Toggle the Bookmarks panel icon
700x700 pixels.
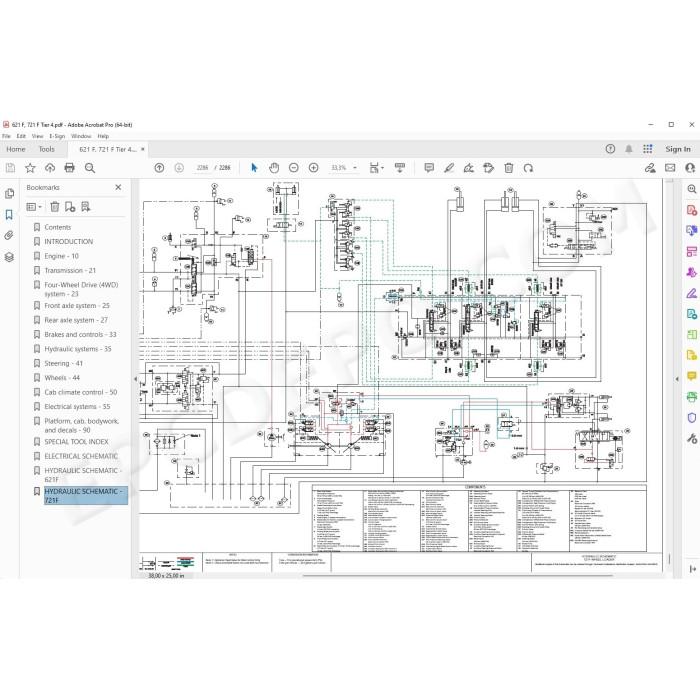coord(9,215)
